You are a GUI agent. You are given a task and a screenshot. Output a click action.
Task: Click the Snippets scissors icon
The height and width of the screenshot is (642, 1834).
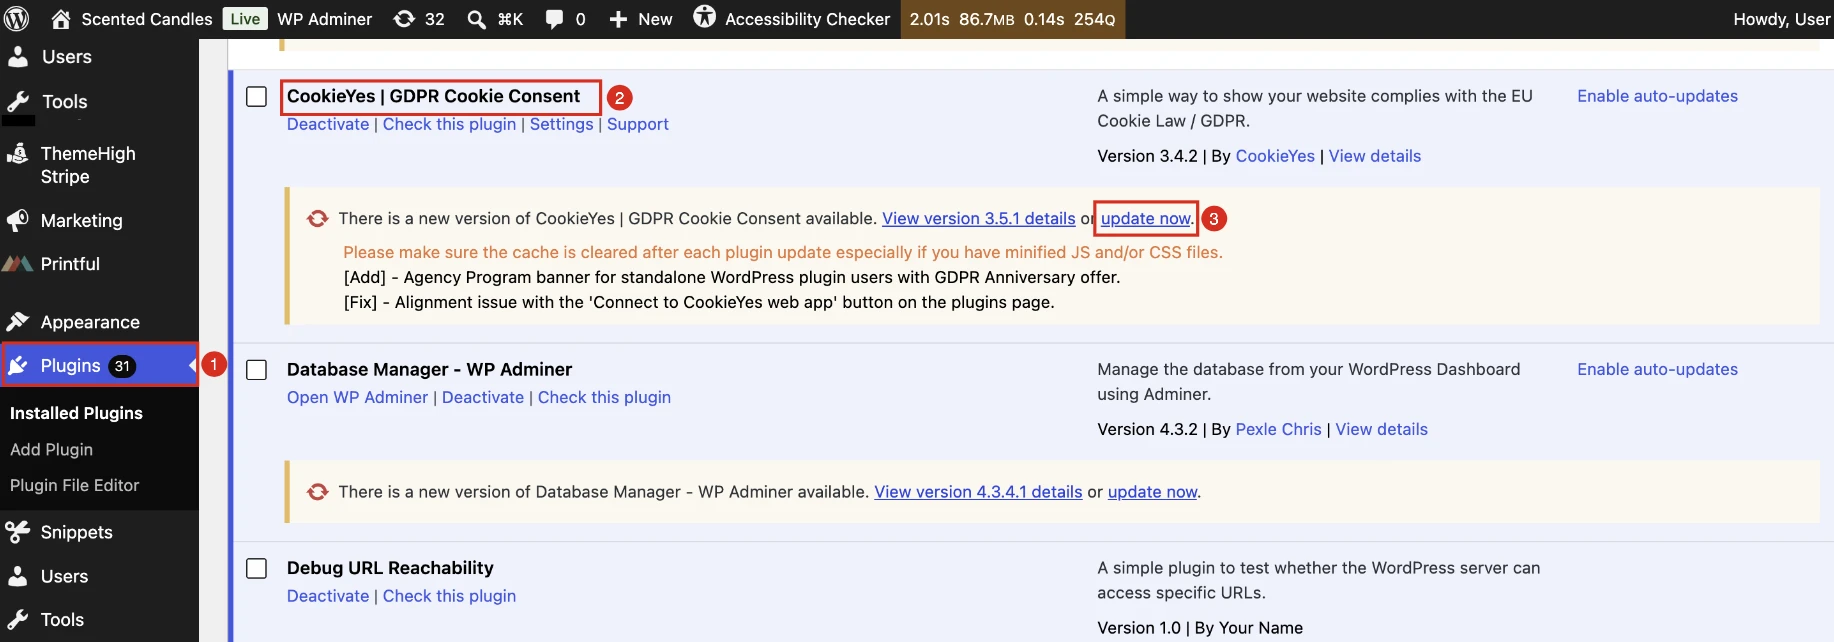coord(18,532)
